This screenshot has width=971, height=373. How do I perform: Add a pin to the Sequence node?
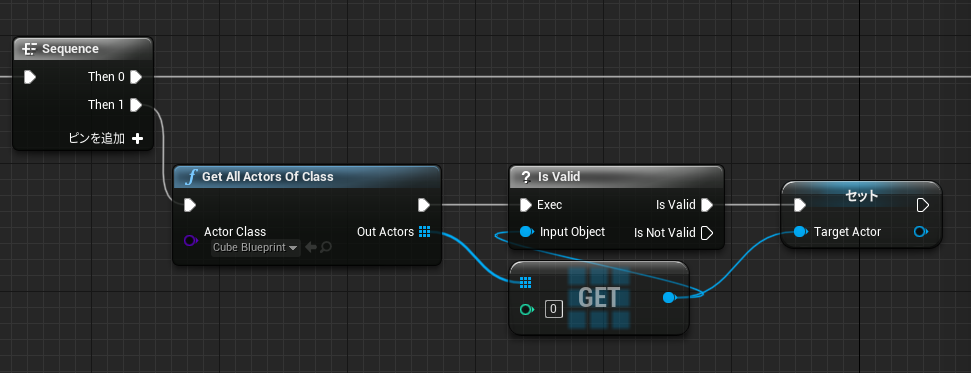click(106, 139)
